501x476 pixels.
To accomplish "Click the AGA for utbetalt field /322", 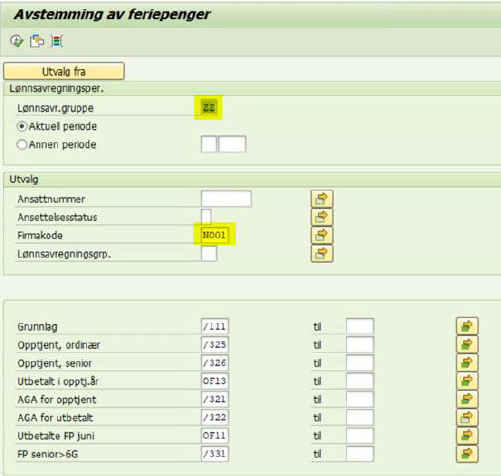I will (215, 417).
